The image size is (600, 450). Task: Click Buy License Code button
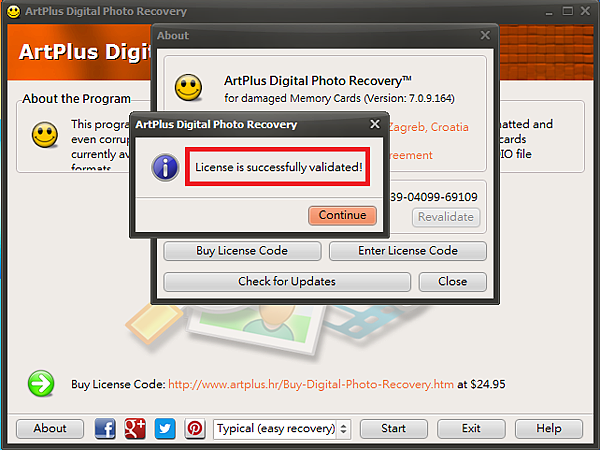coord(242,251)
